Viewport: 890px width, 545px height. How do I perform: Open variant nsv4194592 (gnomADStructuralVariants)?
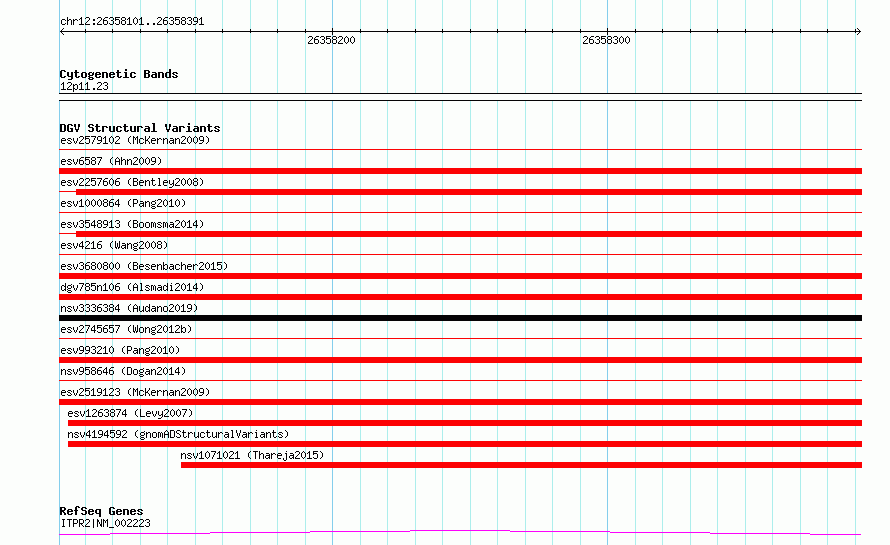point(178,434)
